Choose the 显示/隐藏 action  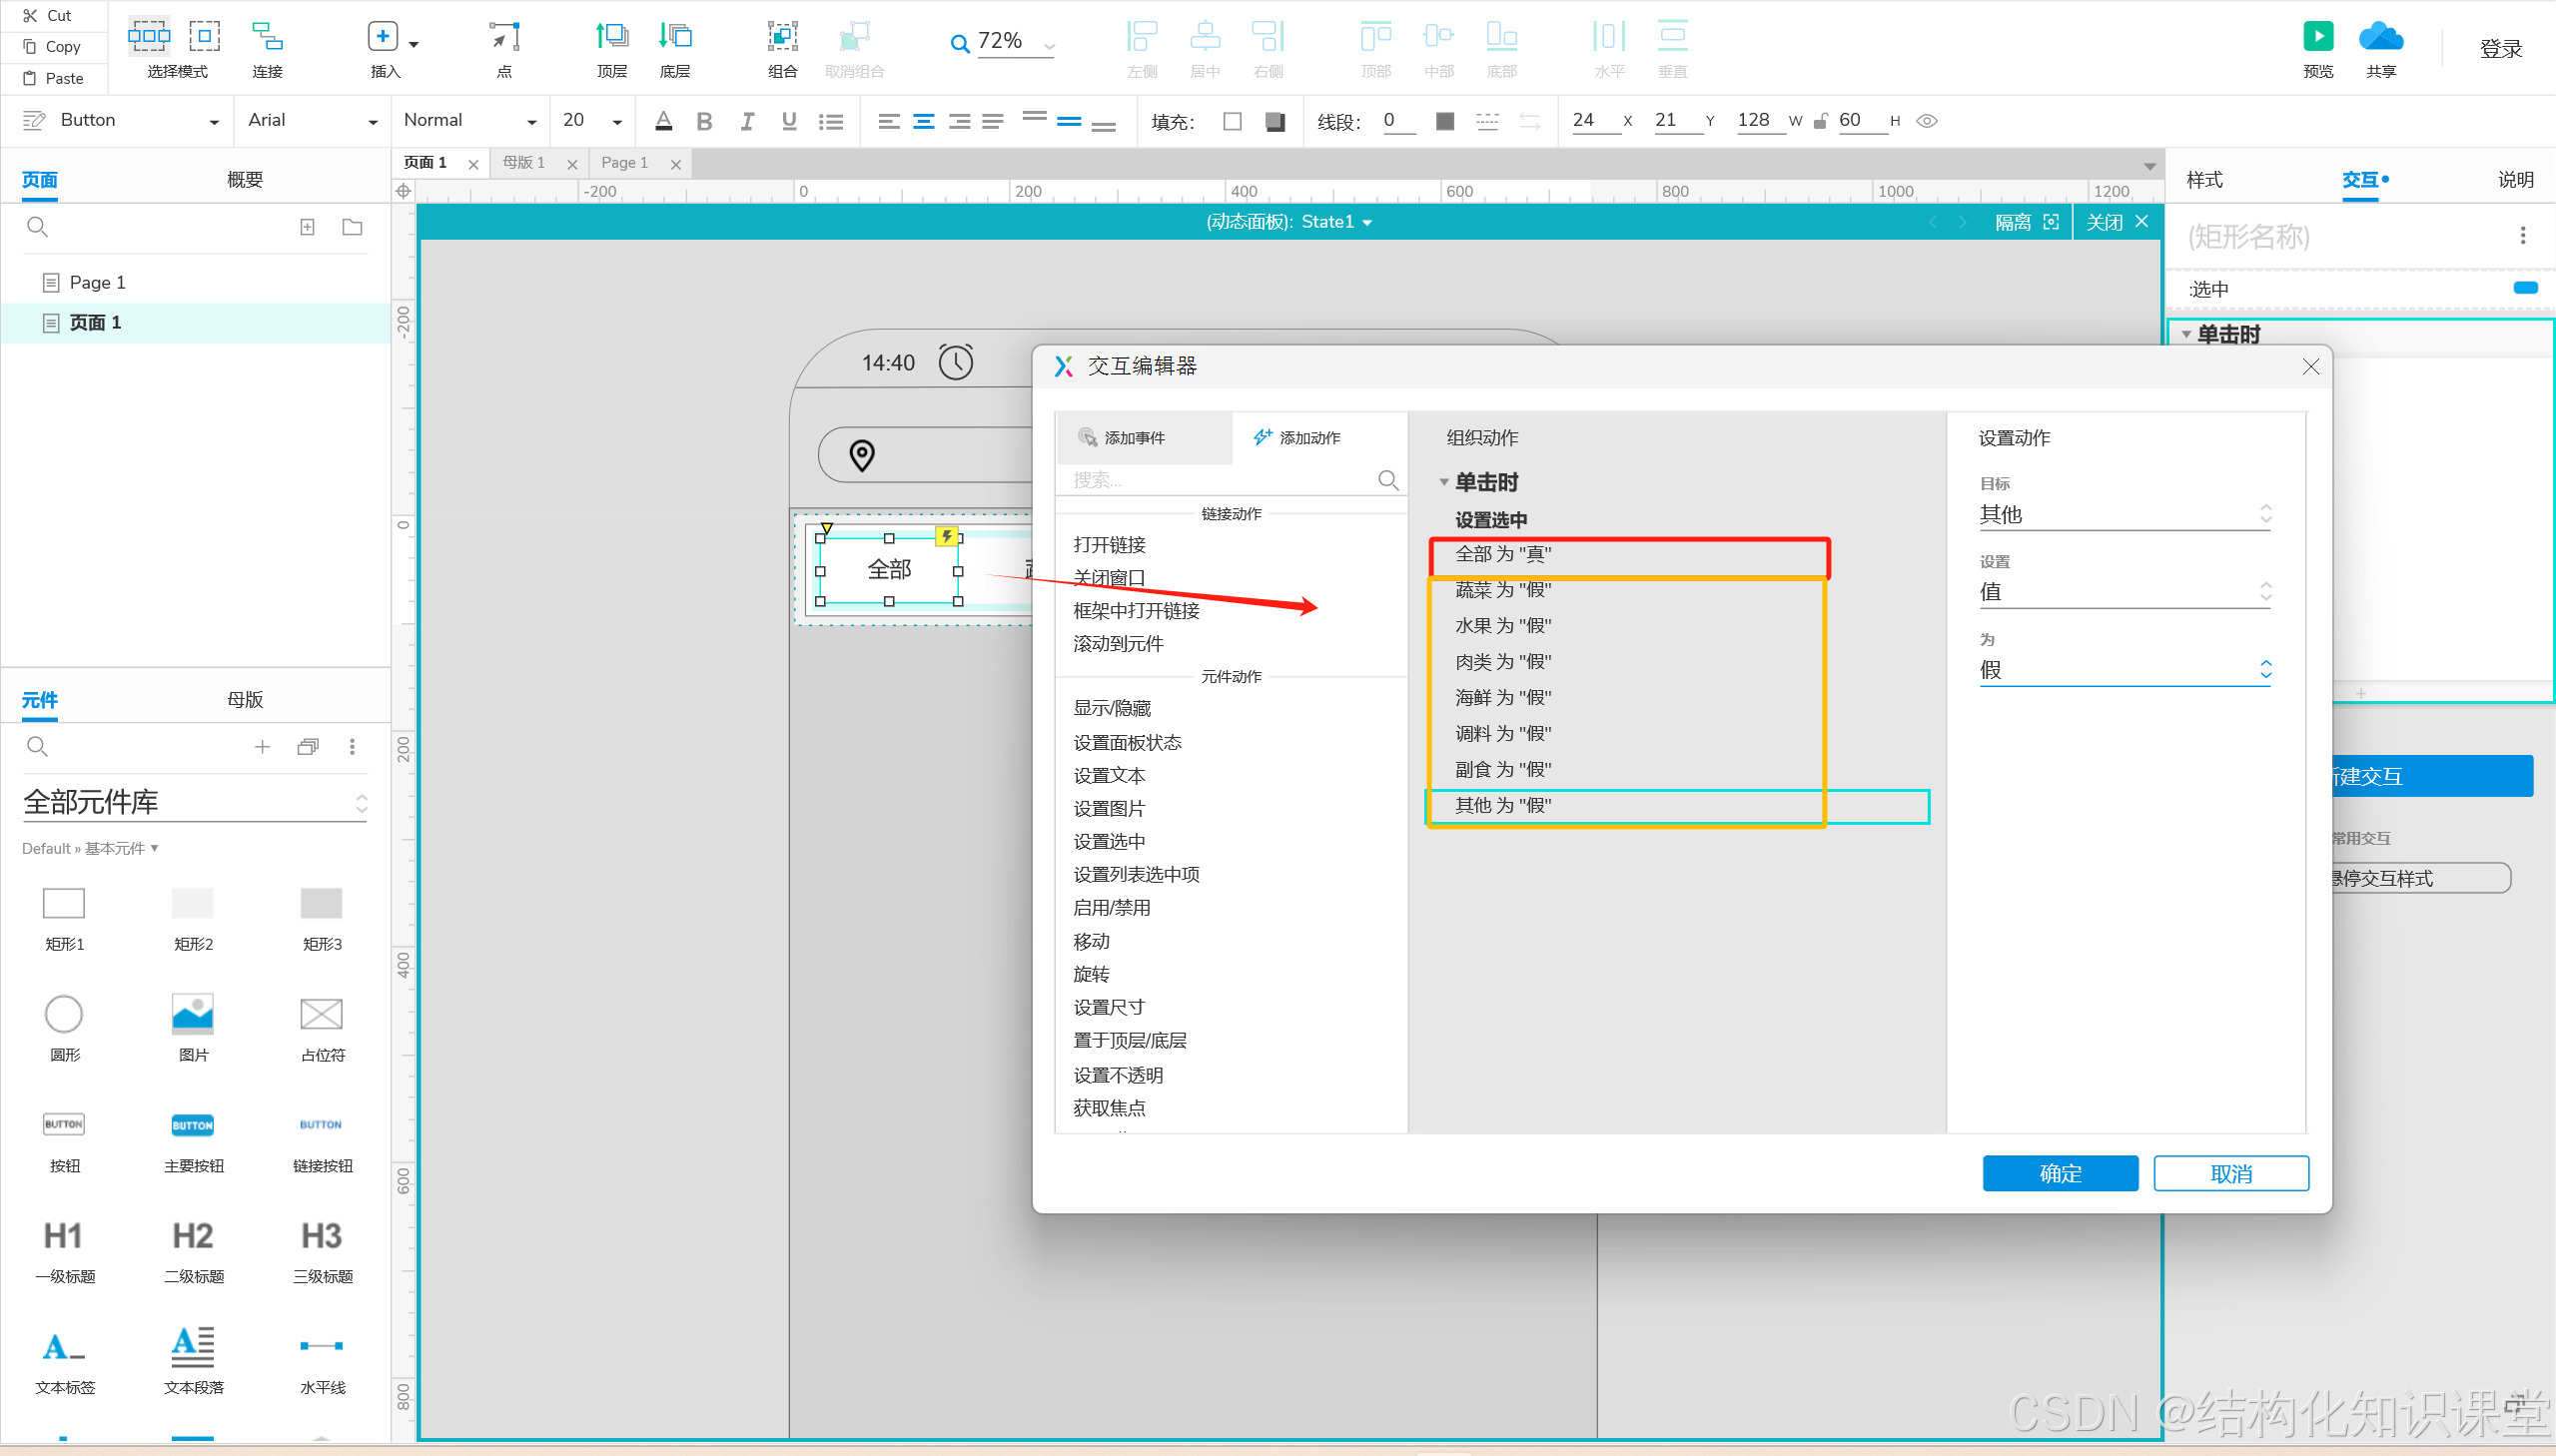1112,708
